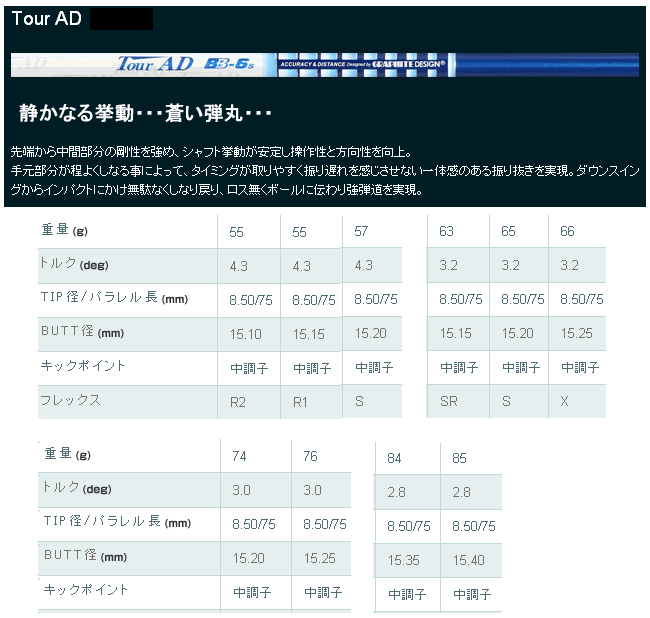Click second table's 'キックポイント' label
Screen dimensions: 650x618
coord(86,589)
